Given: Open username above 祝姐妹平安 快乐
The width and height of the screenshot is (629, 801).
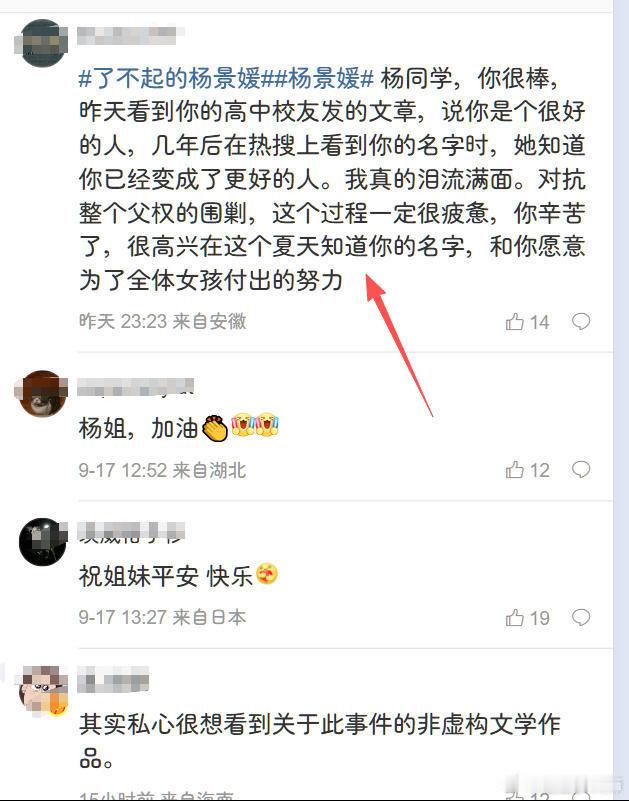Looking at the screenshot, I should (131, 532).
